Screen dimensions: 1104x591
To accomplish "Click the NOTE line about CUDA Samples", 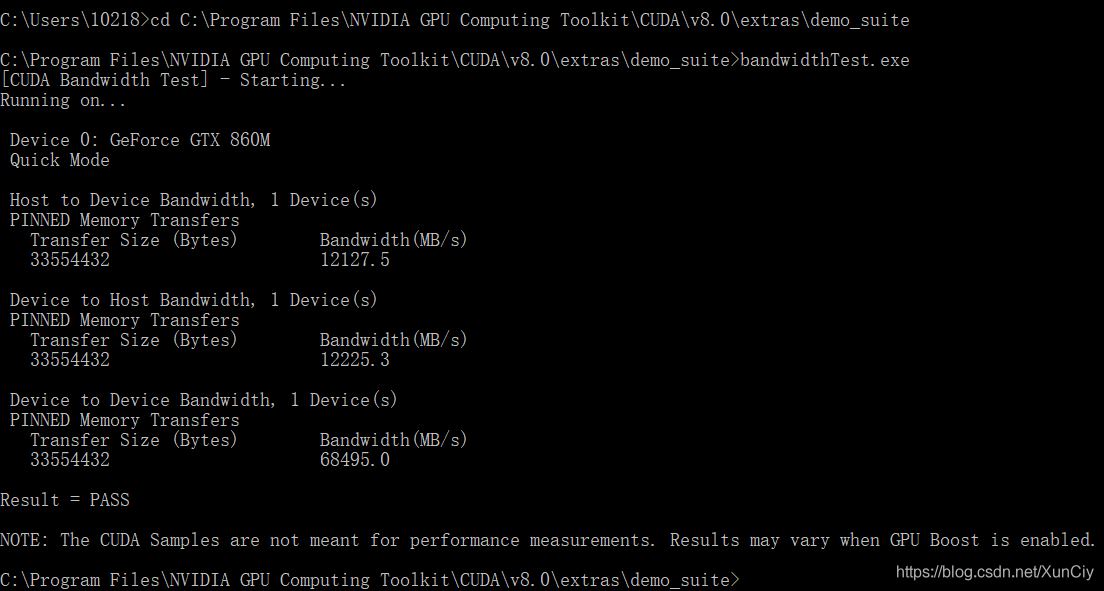I will point(548,540).
